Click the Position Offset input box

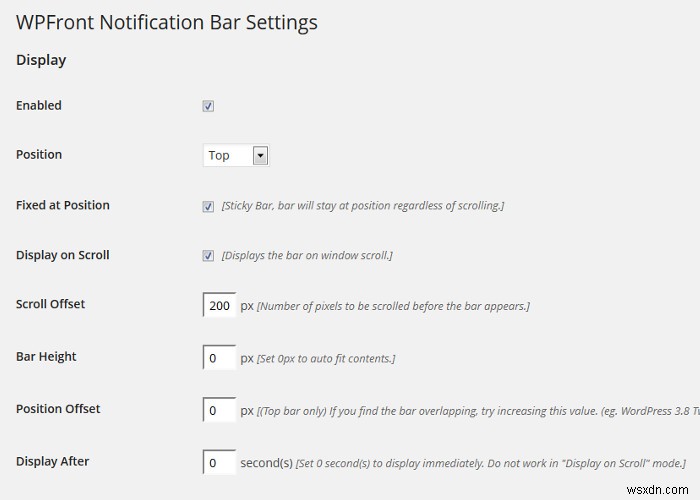coord(219,410)
